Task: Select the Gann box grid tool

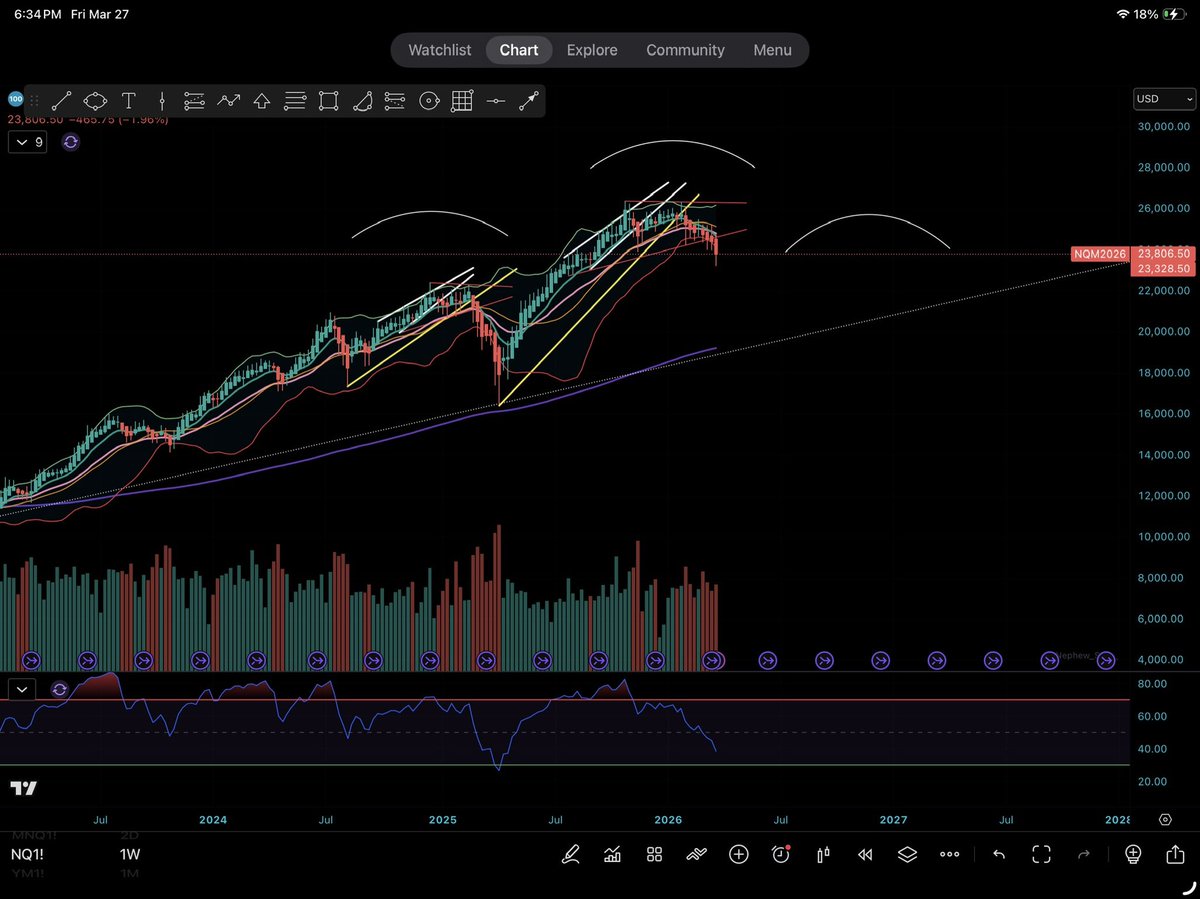Action: coord(462,101)
